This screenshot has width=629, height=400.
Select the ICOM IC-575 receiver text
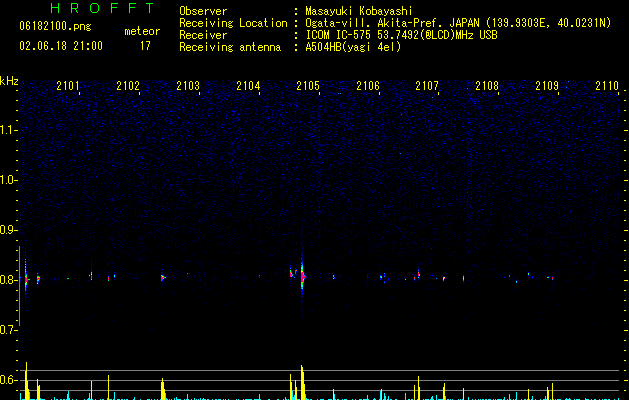pyautogui.click(x=401, y=35)
